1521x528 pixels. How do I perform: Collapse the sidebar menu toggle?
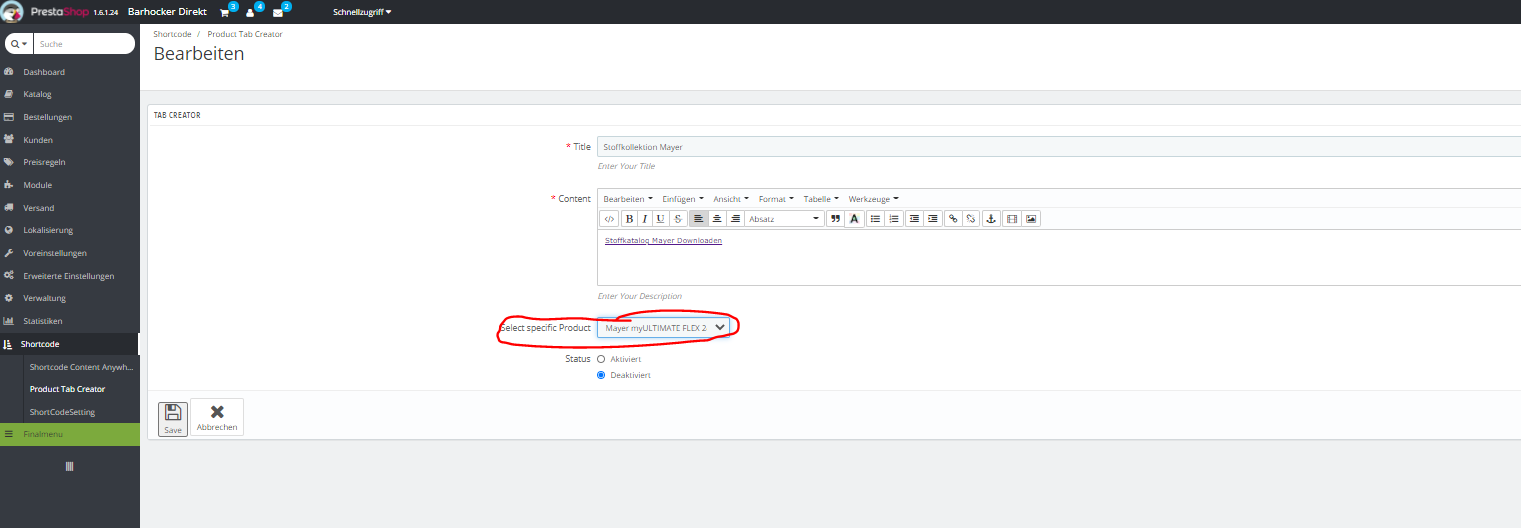pyautogui.click(x=69, y=467)
